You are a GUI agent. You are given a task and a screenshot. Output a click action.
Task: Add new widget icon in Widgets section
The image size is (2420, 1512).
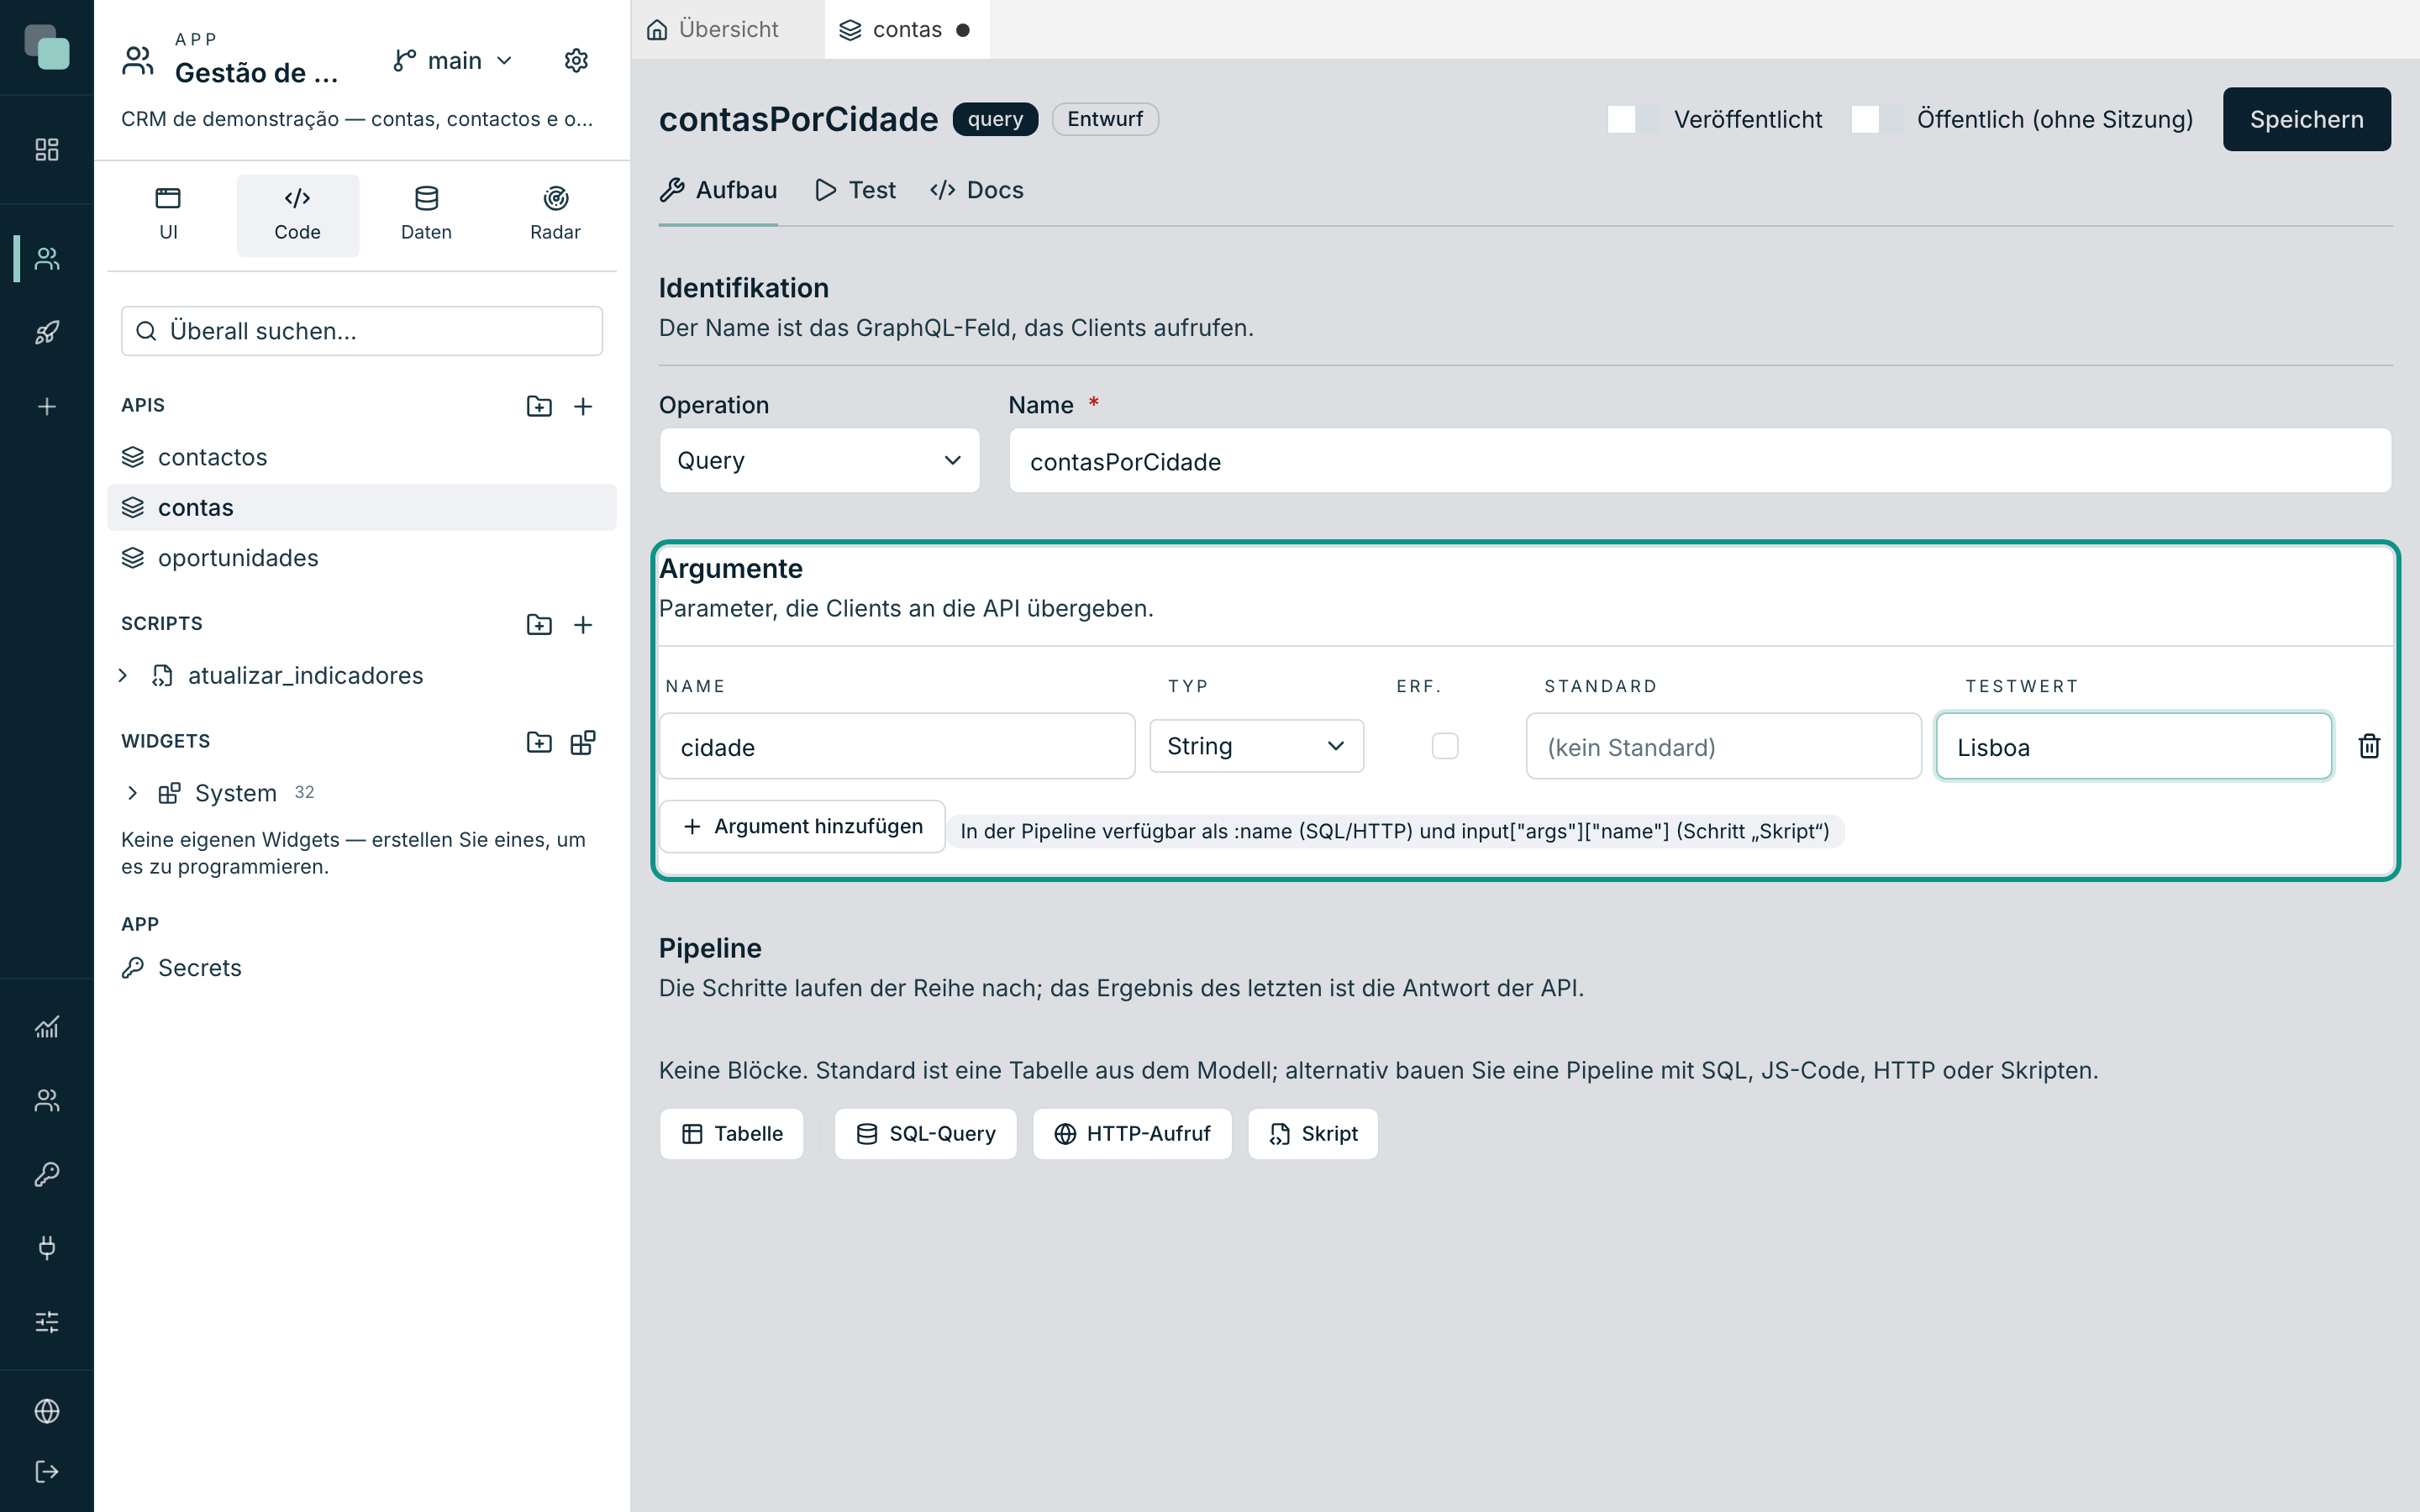pos(583,742)
